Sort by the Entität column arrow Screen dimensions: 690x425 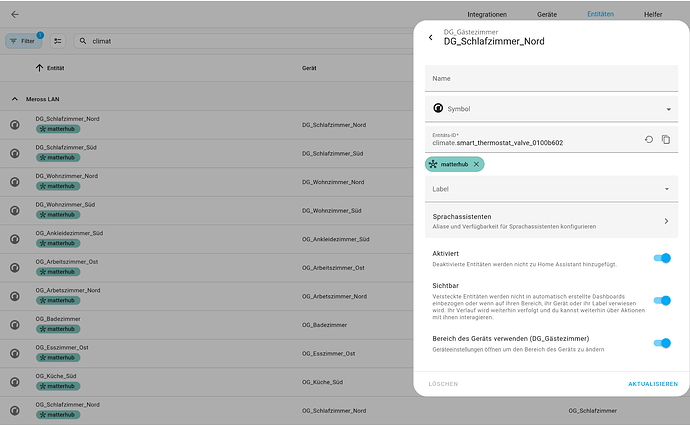(39, 68)
